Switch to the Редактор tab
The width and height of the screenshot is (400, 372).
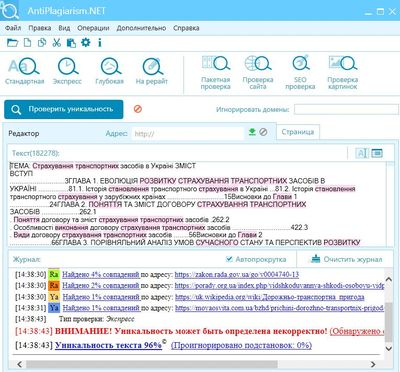[x=24, y=133]
